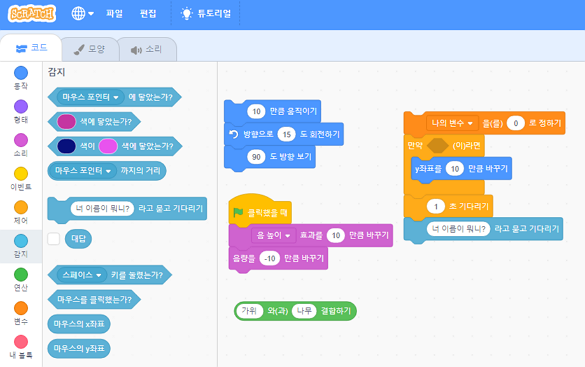
Task: Click the 코드 tab blocks icon
Action: tap(21, 48)
